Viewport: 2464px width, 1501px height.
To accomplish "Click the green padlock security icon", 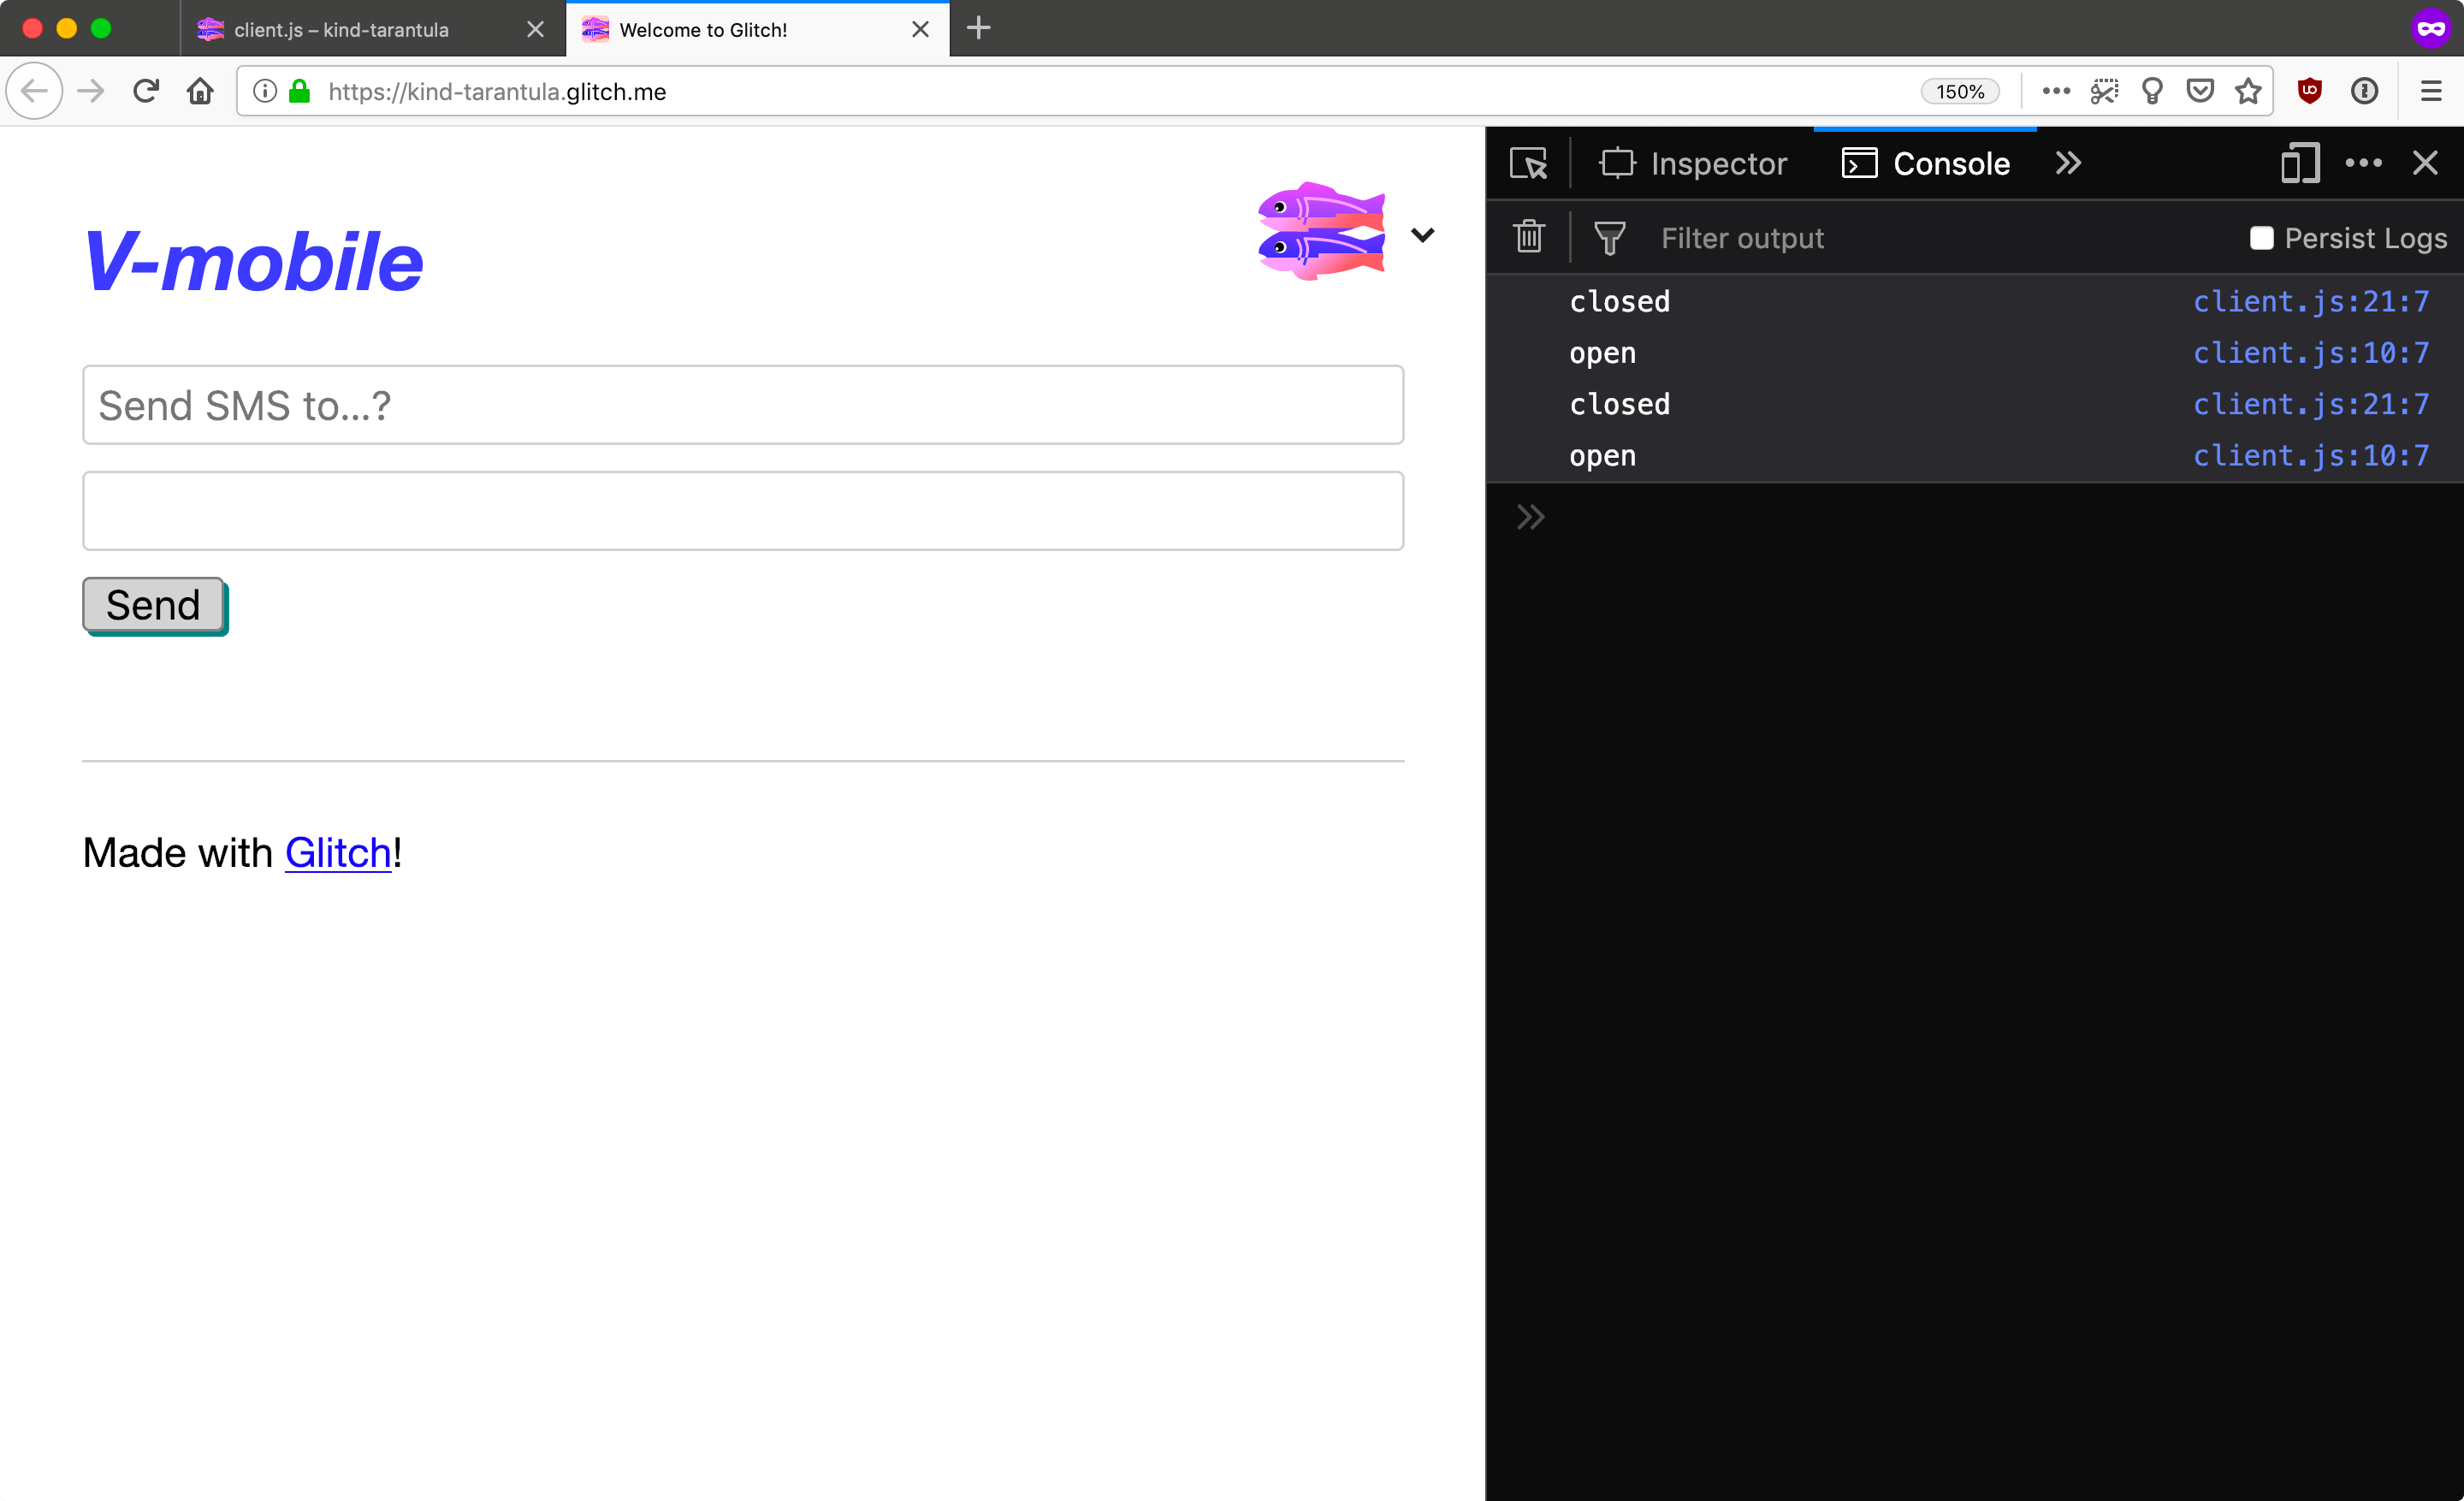I will [299, 91].
